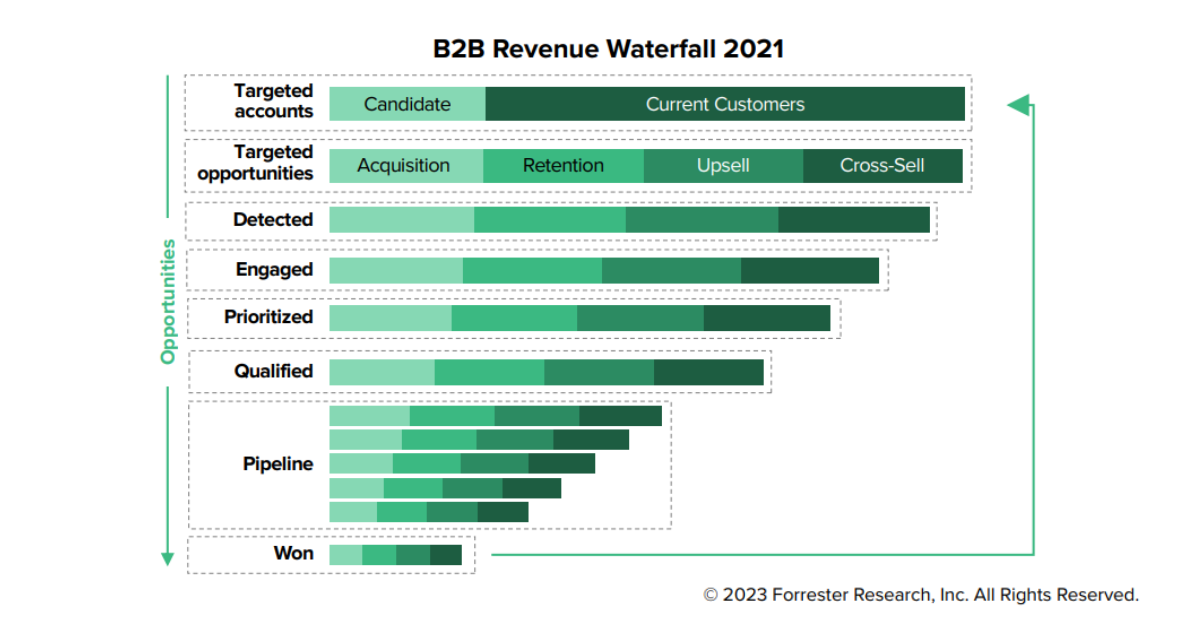Click the vertical 'Opportunities' axis label
This screenshot has width=1200, height=627.
point(168,301)
